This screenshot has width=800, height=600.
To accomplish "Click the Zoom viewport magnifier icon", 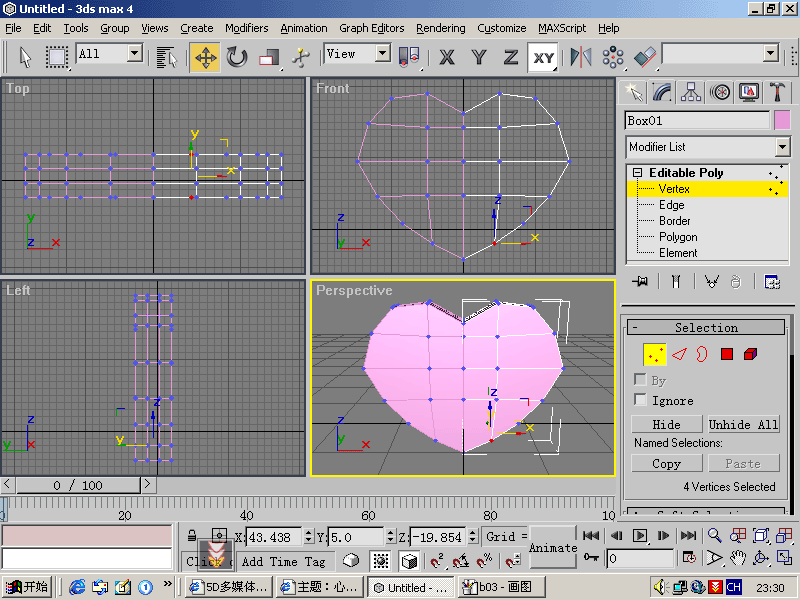I will 715,535.
